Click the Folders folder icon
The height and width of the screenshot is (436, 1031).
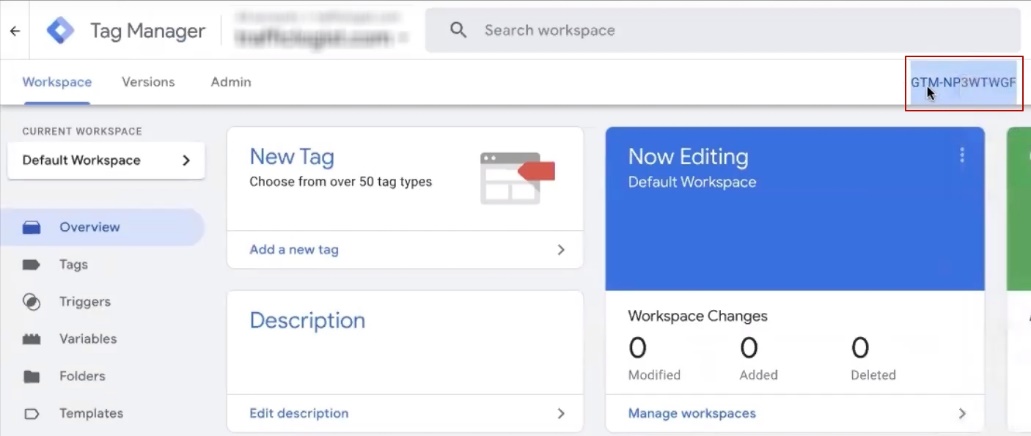[31, 377]
